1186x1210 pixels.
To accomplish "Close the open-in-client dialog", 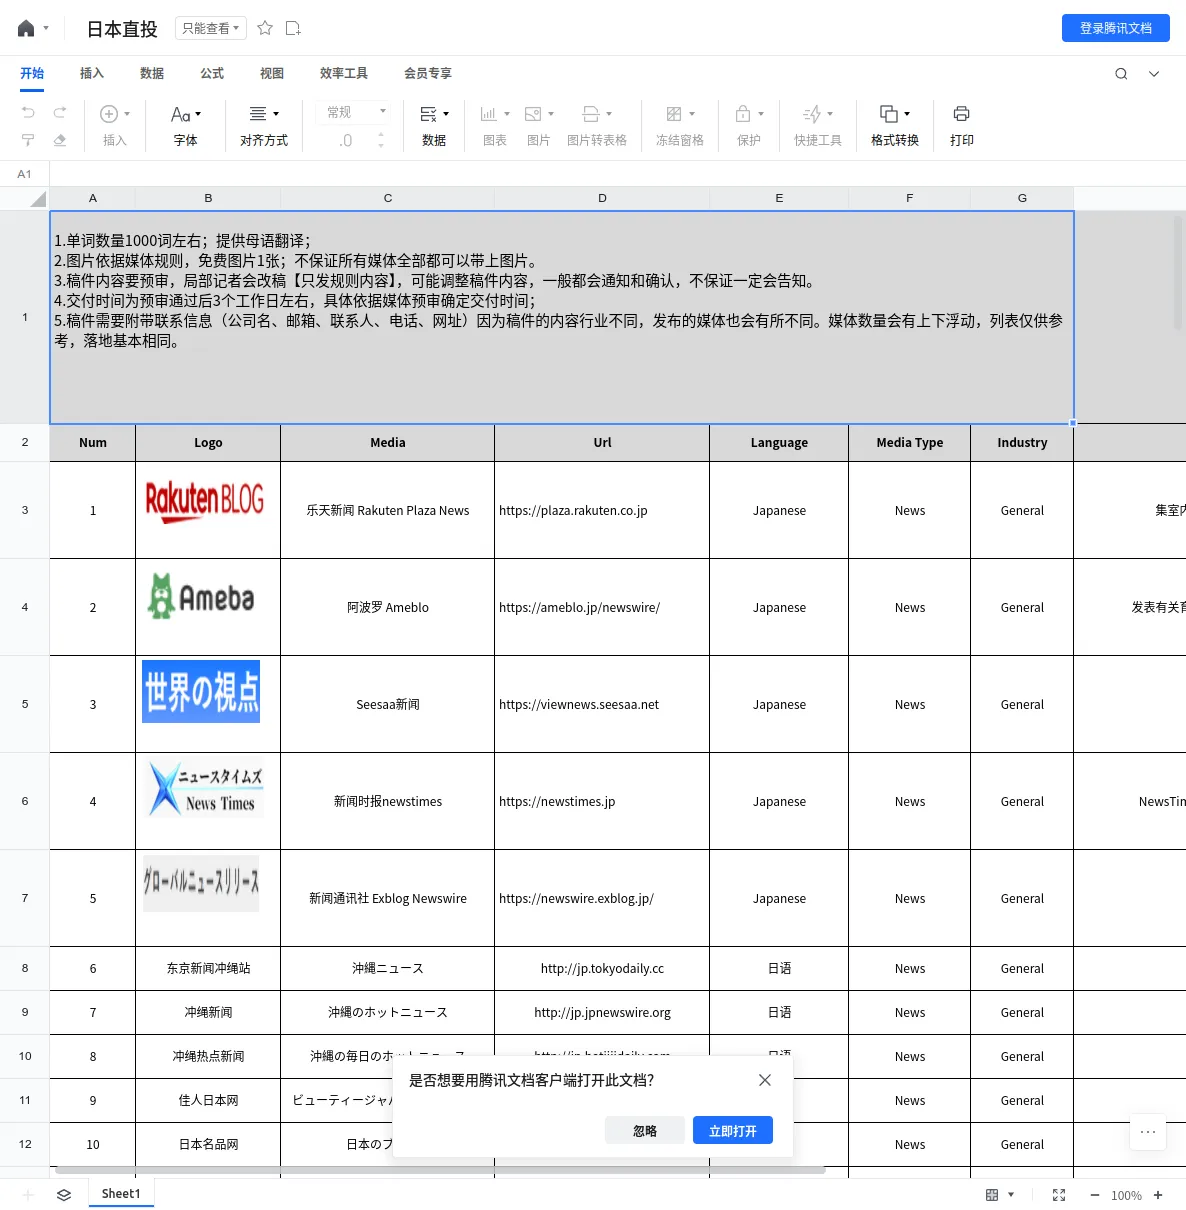I will coord(765,1080).
